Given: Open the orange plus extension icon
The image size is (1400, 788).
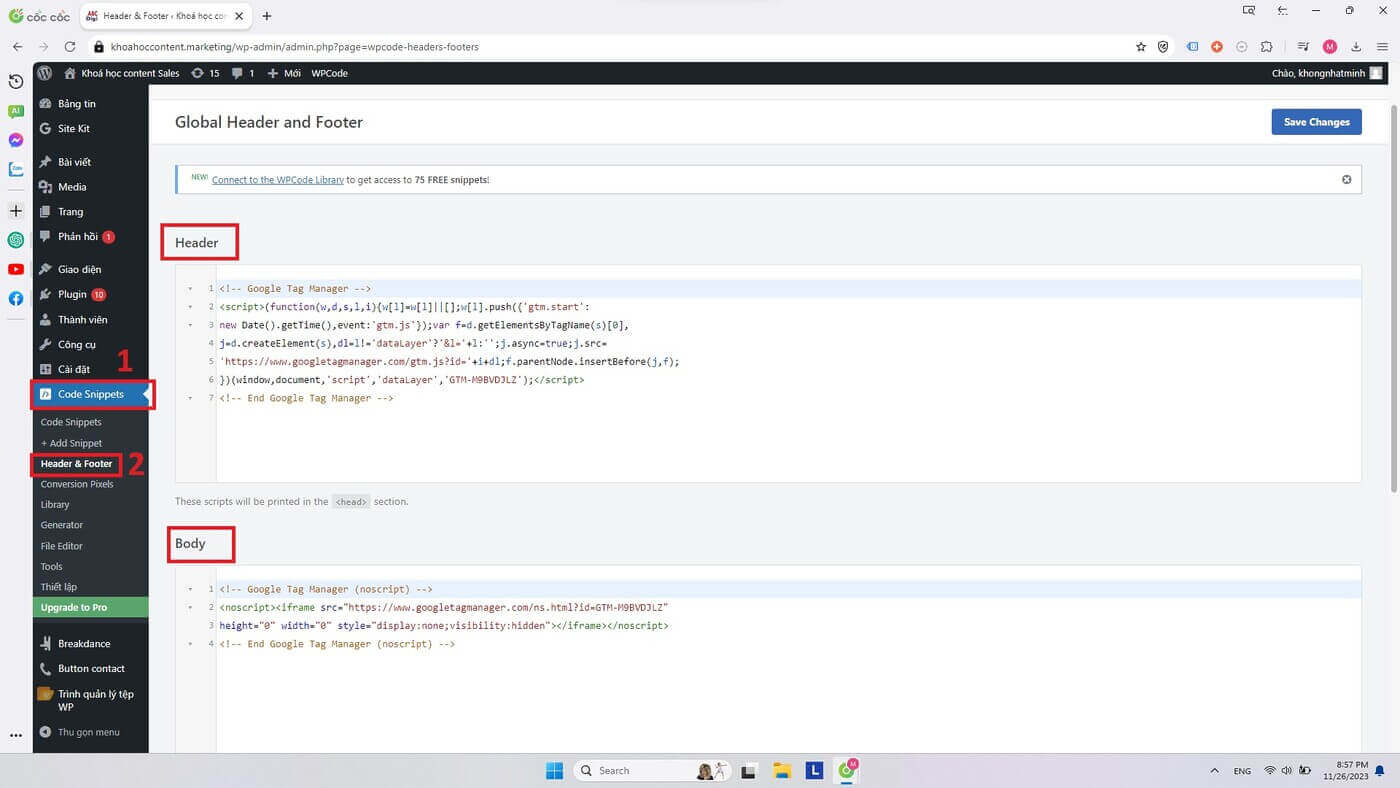Looking at the screenshot, I should (x=1217, y=47).
